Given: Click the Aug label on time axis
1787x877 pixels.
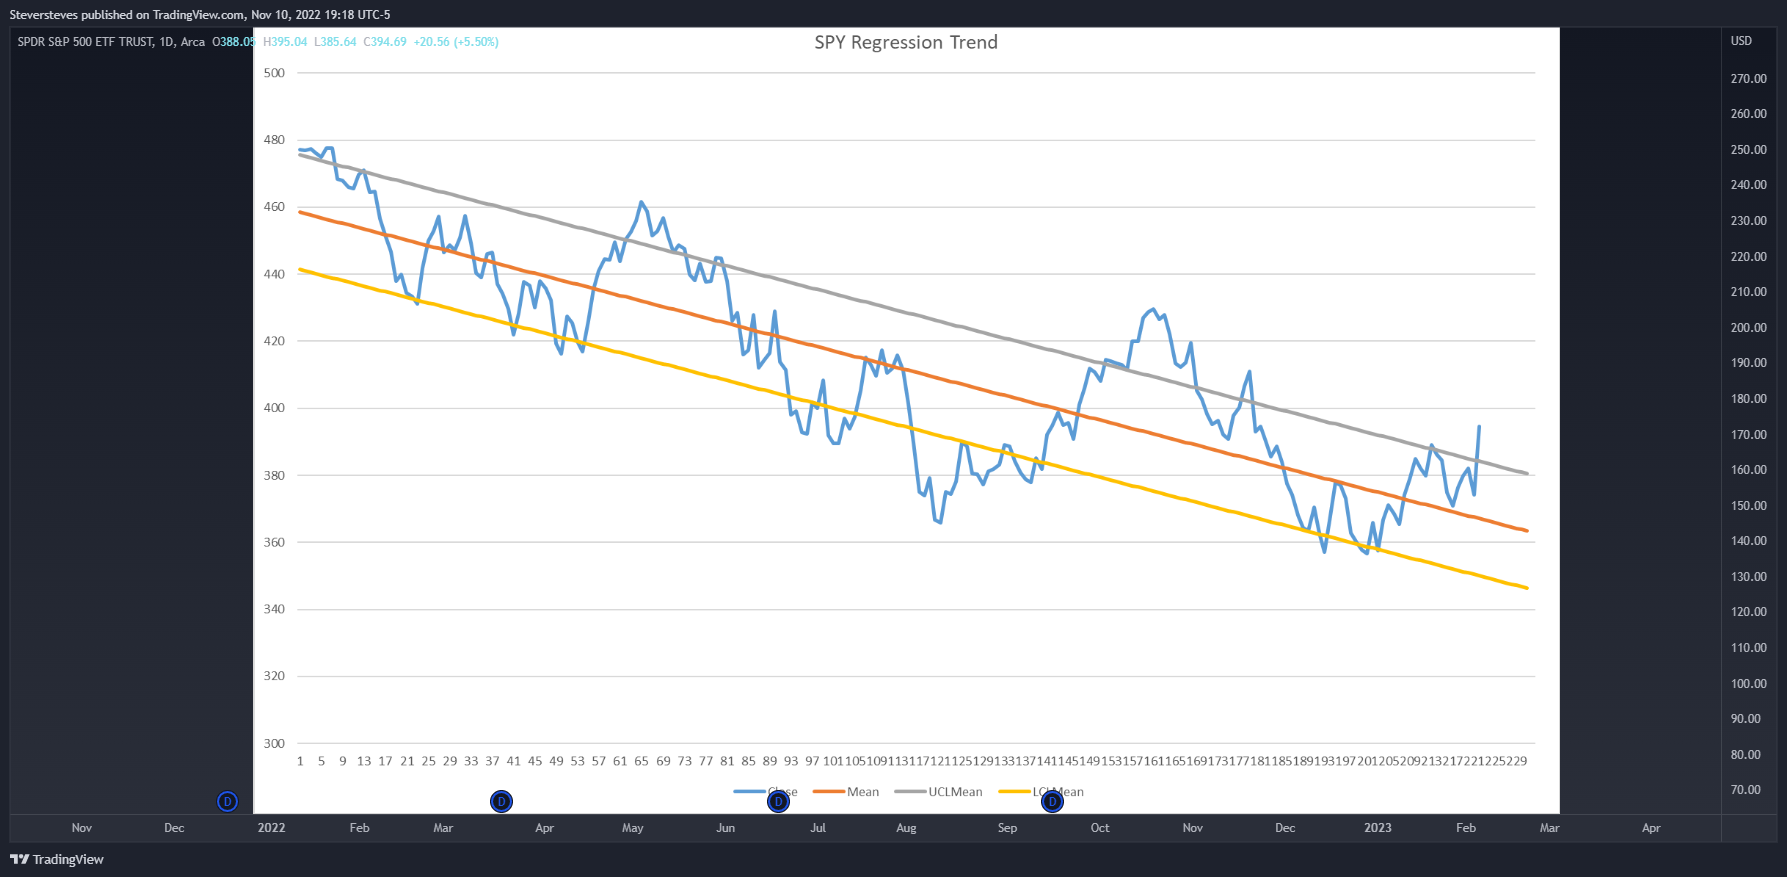Looking at the screenshot, I should [906, 828].
